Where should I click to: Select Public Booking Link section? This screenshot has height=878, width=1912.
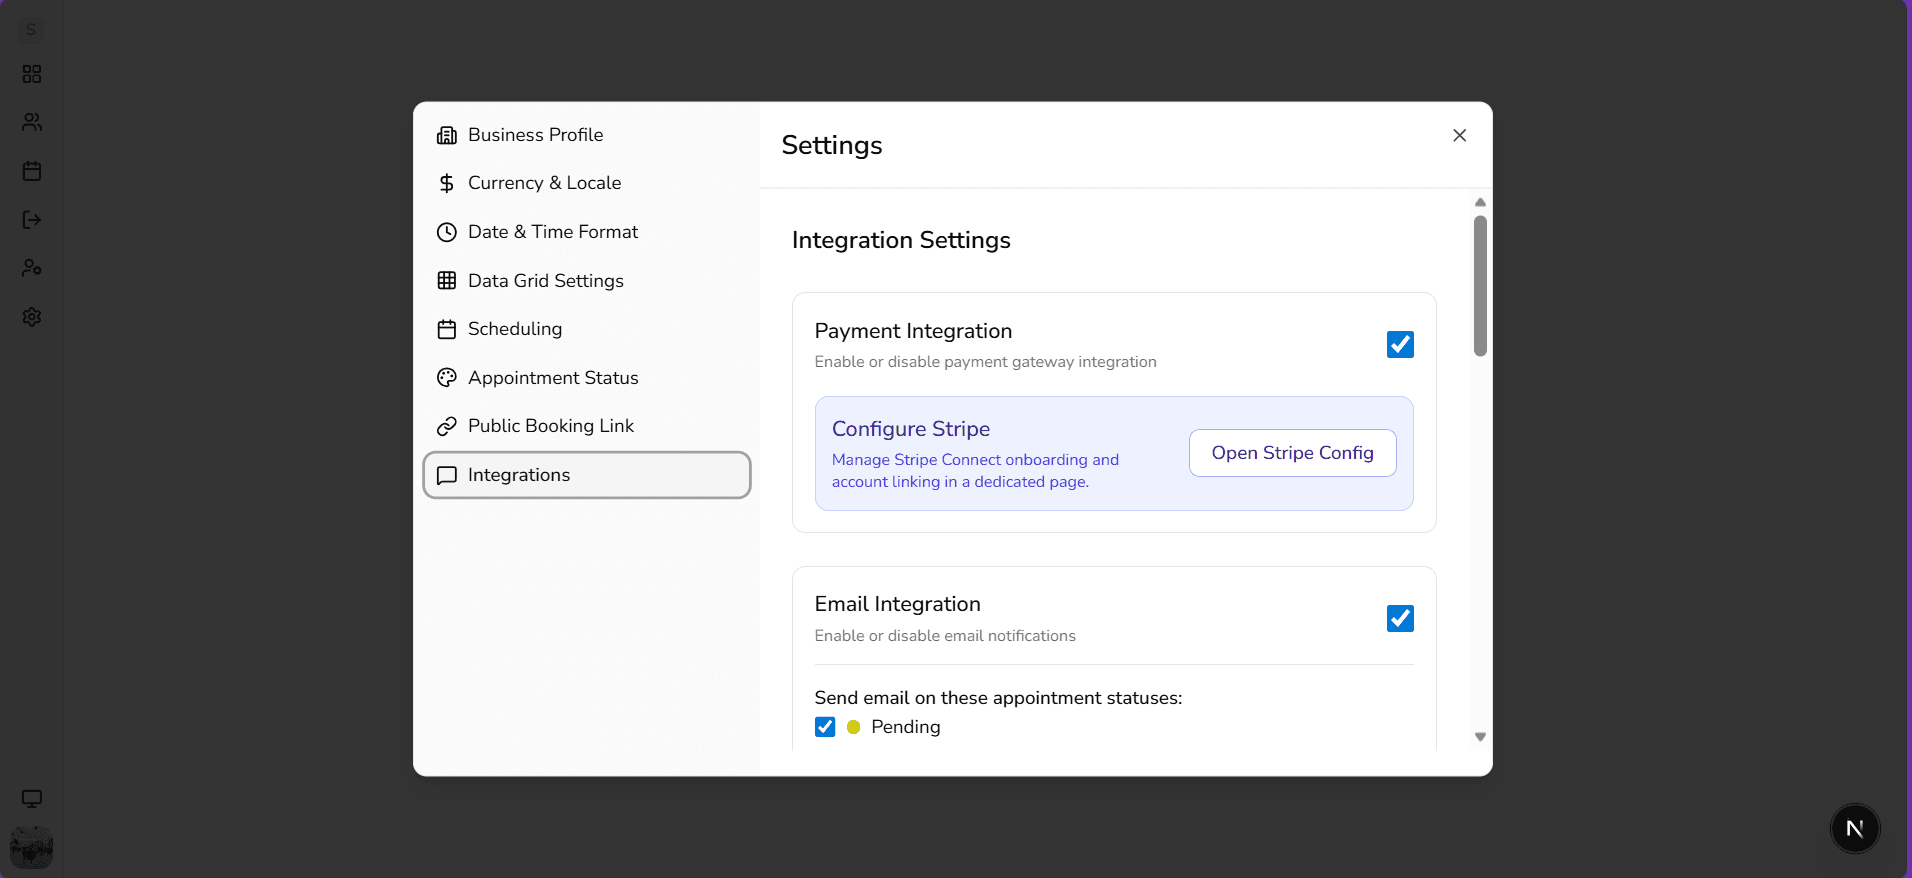[x=587, y=426]
